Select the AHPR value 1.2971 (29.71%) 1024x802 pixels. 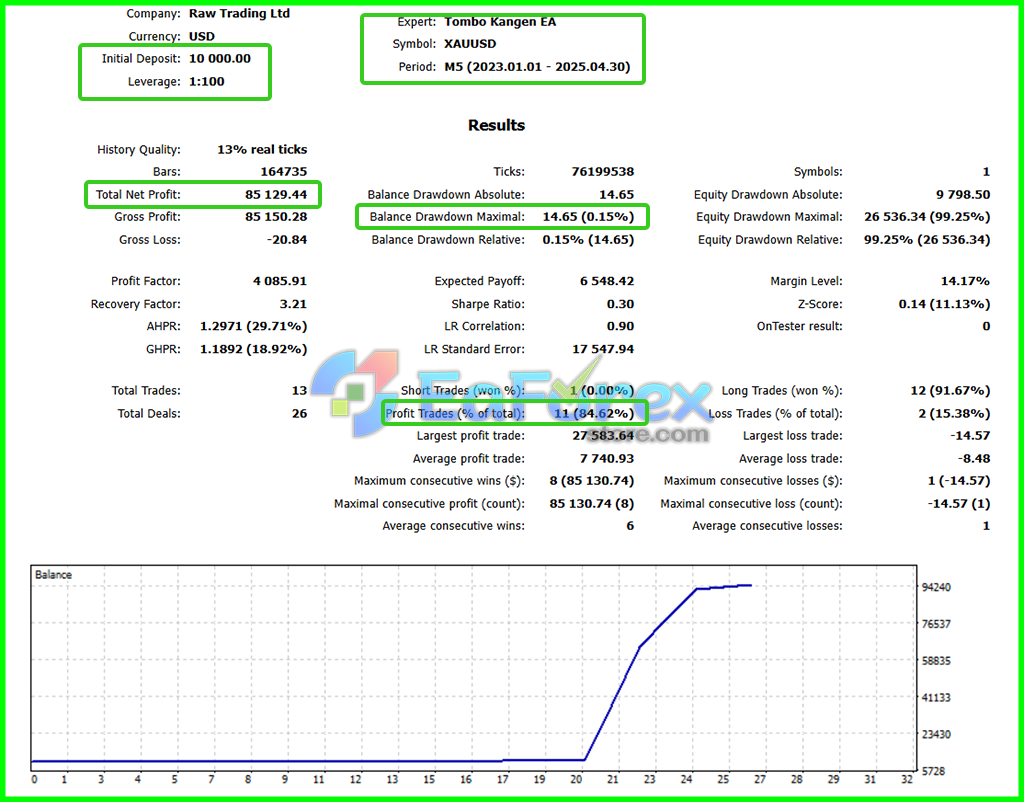(253, 327)
